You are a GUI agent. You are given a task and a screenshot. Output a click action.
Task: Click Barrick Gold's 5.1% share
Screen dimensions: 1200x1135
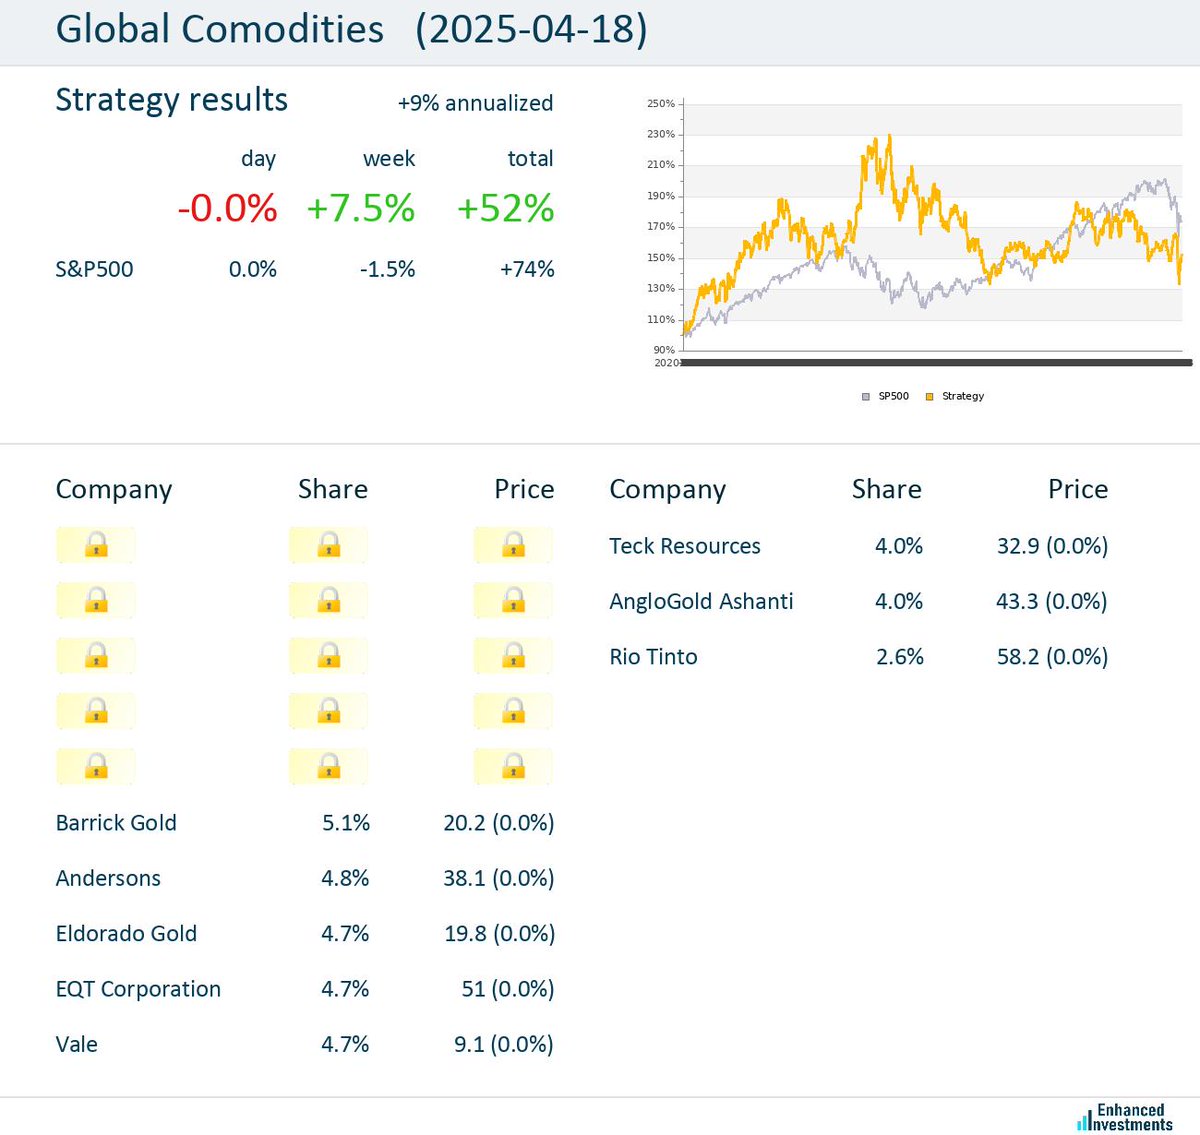tap(346, 823)
